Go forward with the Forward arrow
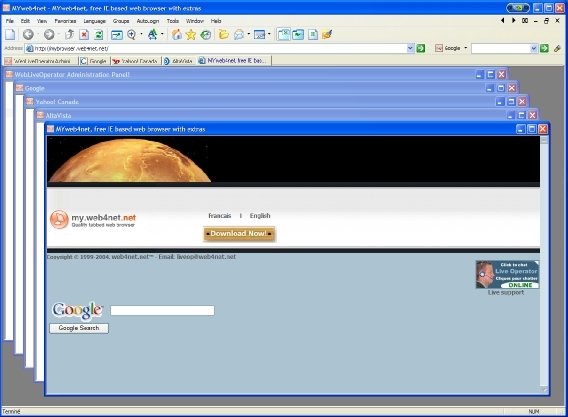This screenshot has height=417, width=568. click(x=49, y=34)
